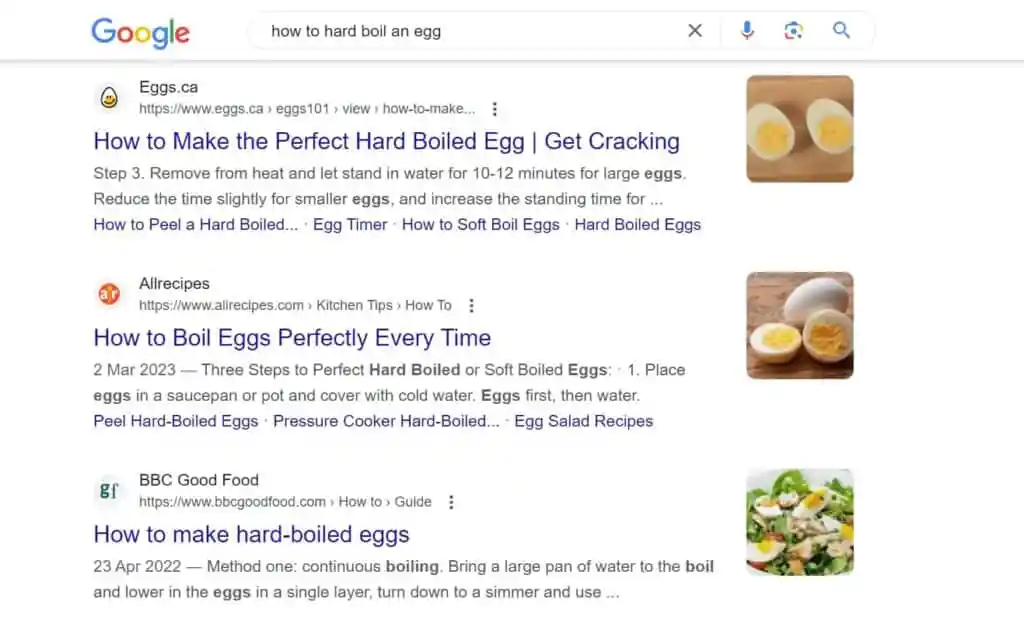Image resolution: width=1024 pixels, height=620 pixels.
Task: Open "How to make hard-boiled eggs" result
Action: [x=251, y=534]
